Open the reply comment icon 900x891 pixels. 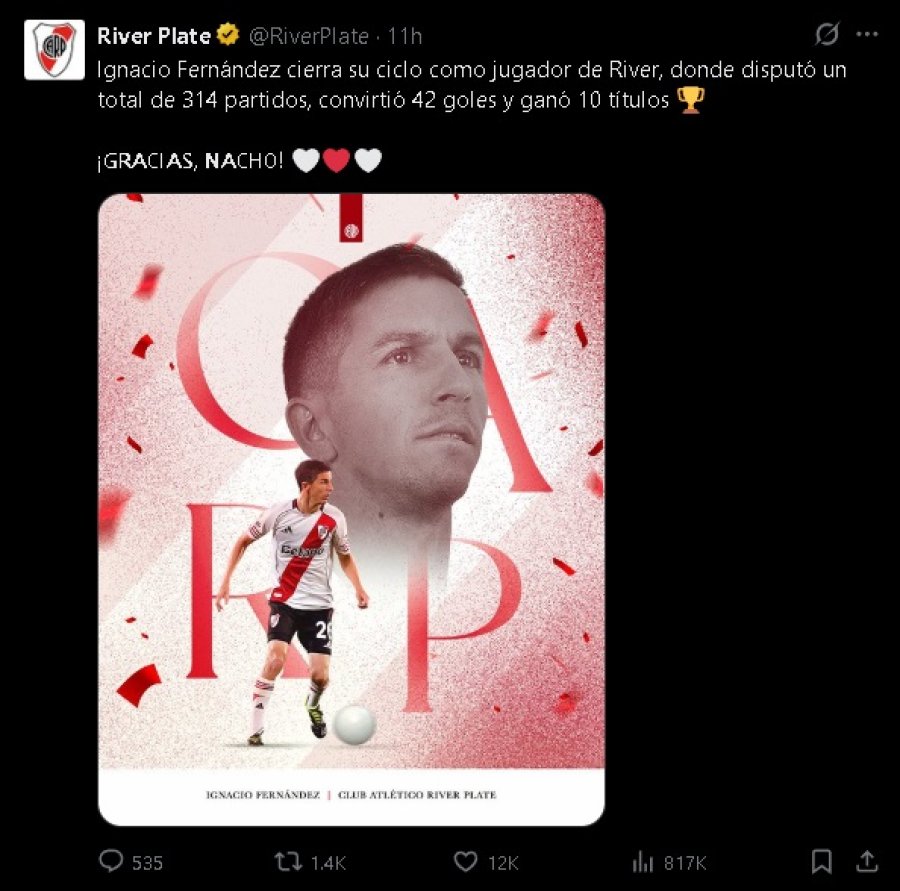pyautogui.click(x=111, y=861)
